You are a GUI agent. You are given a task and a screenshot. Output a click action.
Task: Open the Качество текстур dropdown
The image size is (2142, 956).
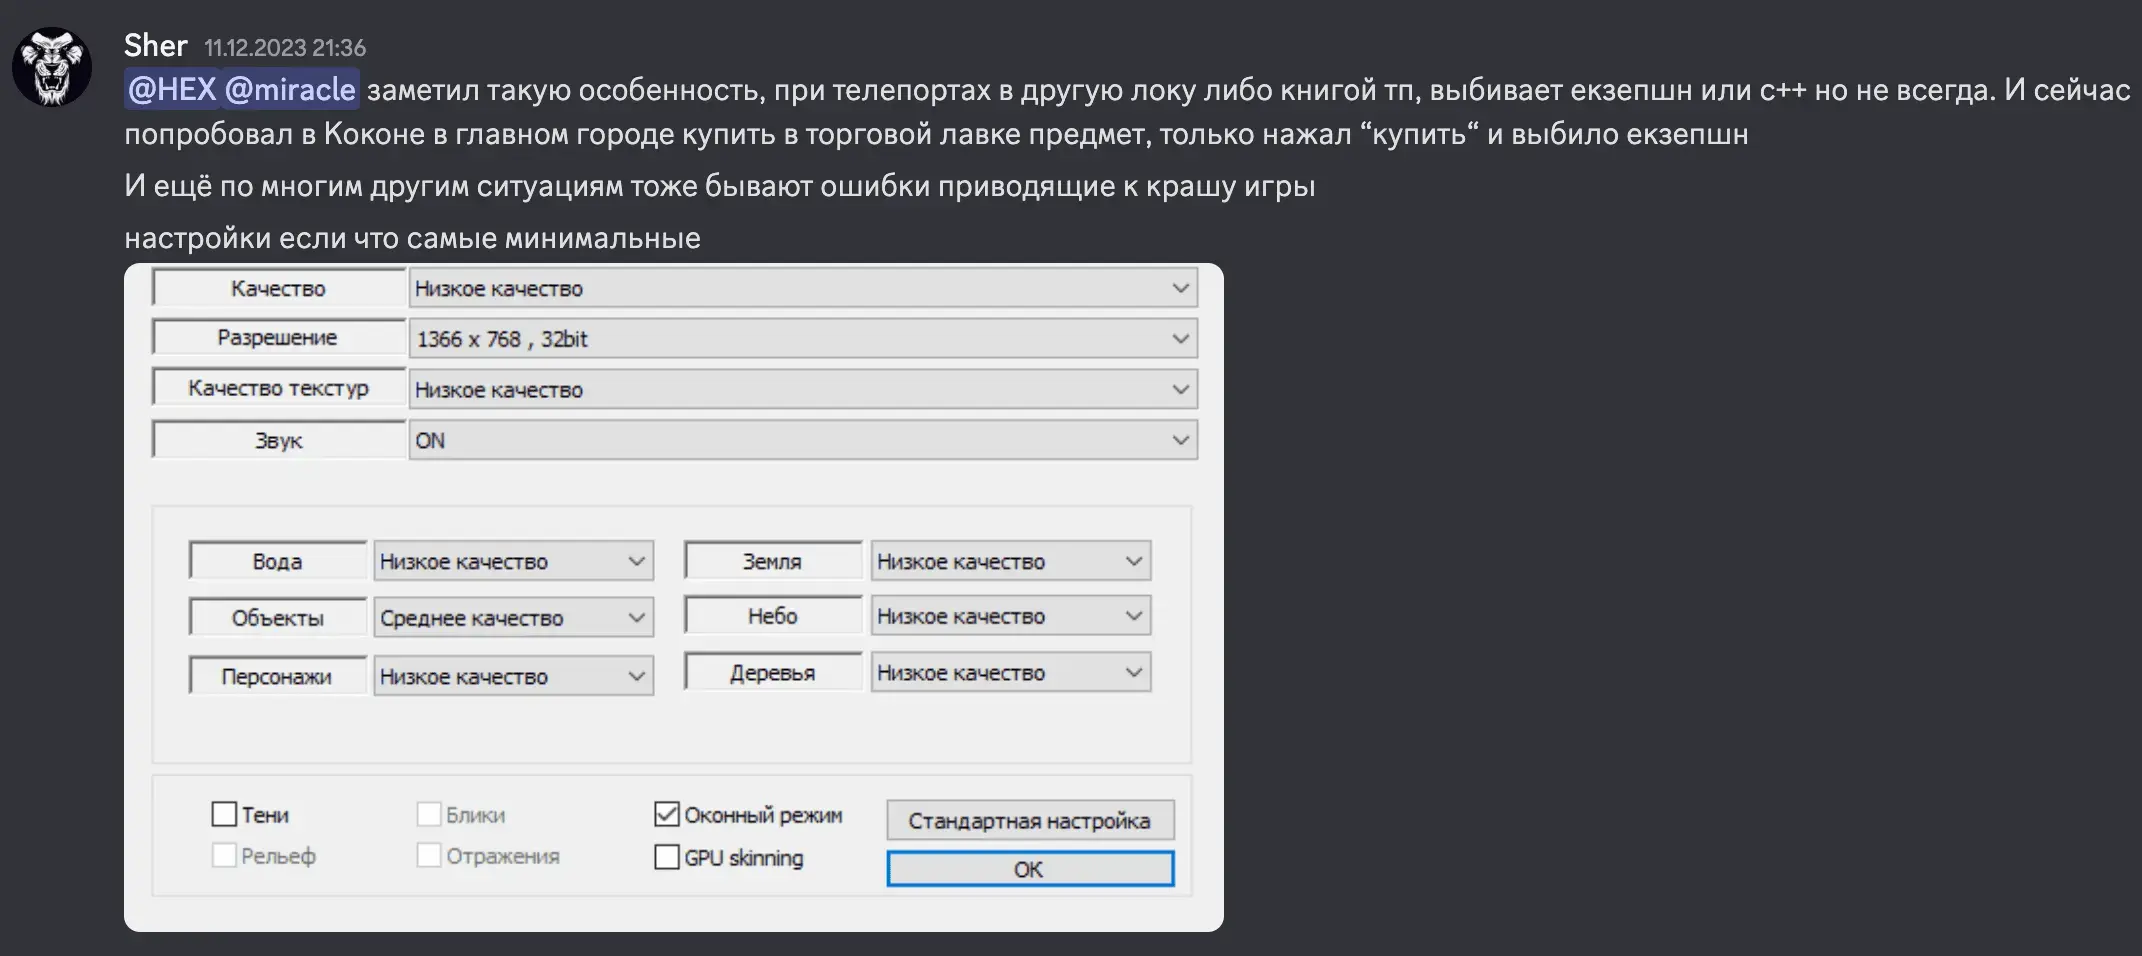803,389
